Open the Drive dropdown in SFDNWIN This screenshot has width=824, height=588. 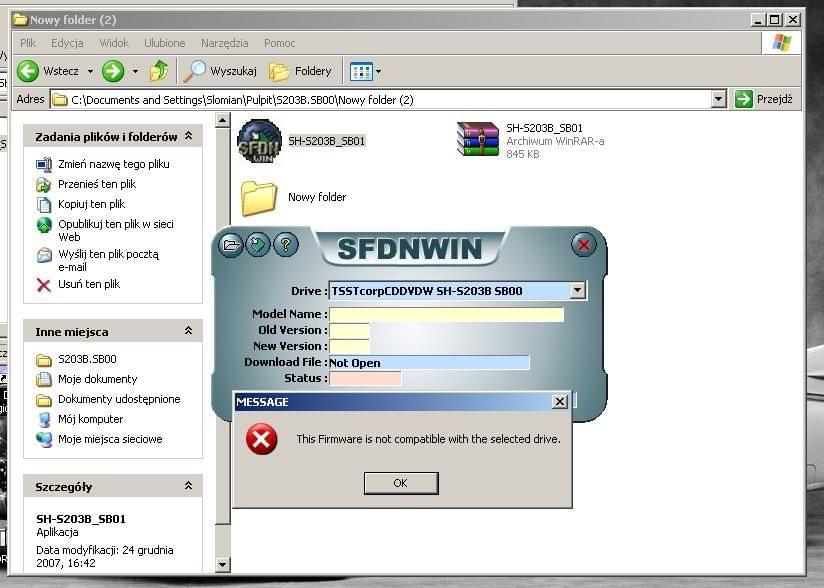pos(578,290)
